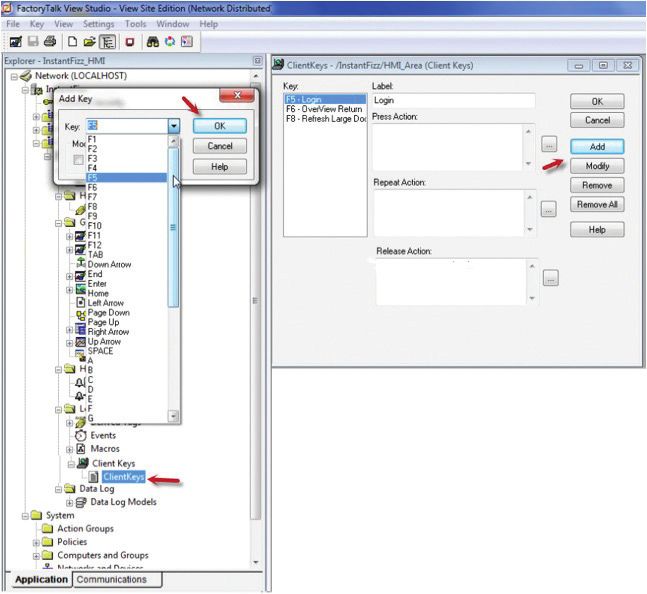647x594 pixels.
Task: Collapse the Data Log tree node
Action: pyautogui.click(x=59, y=490)
